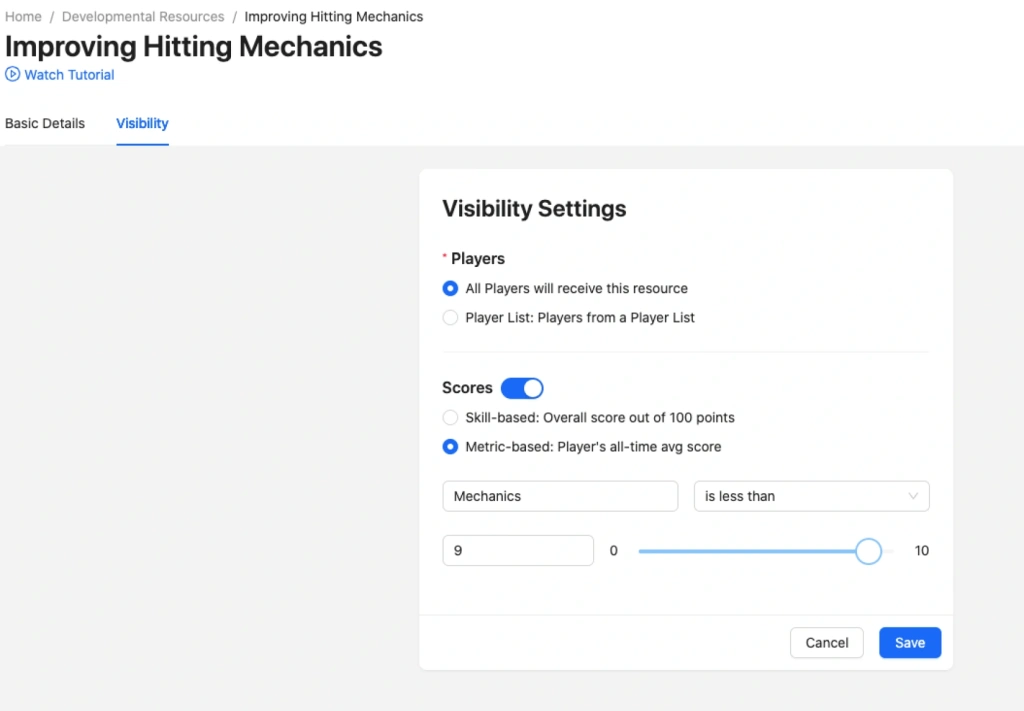The height and width of the screenshot is (711, 1024).
Task: Click the Mechanics metric field
Action: (x=560, y=496)
